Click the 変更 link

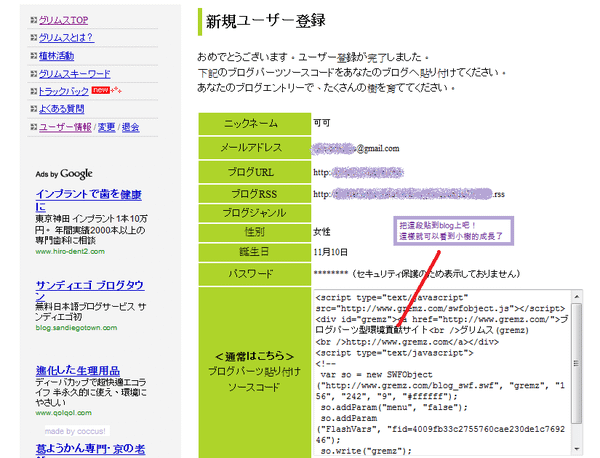coord(106,127)
